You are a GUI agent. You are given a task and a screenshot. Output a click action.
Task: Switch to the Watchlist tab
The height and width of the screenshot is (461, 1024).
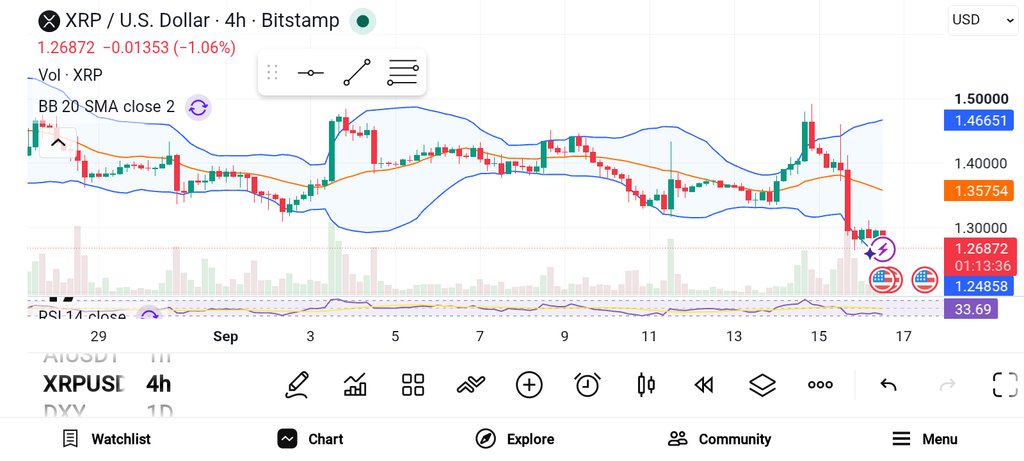[x=106, y=439]
